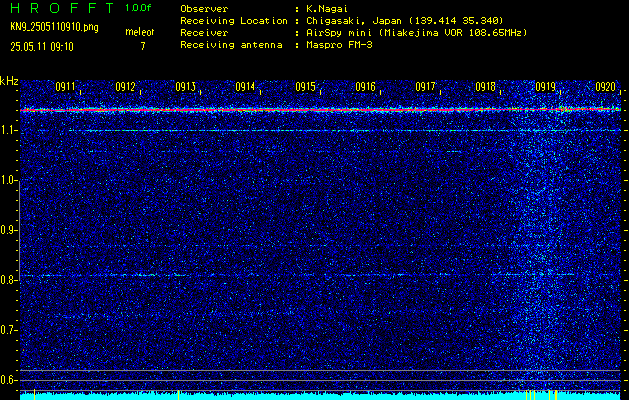Click time label 0915

click(x=305, y=87)
